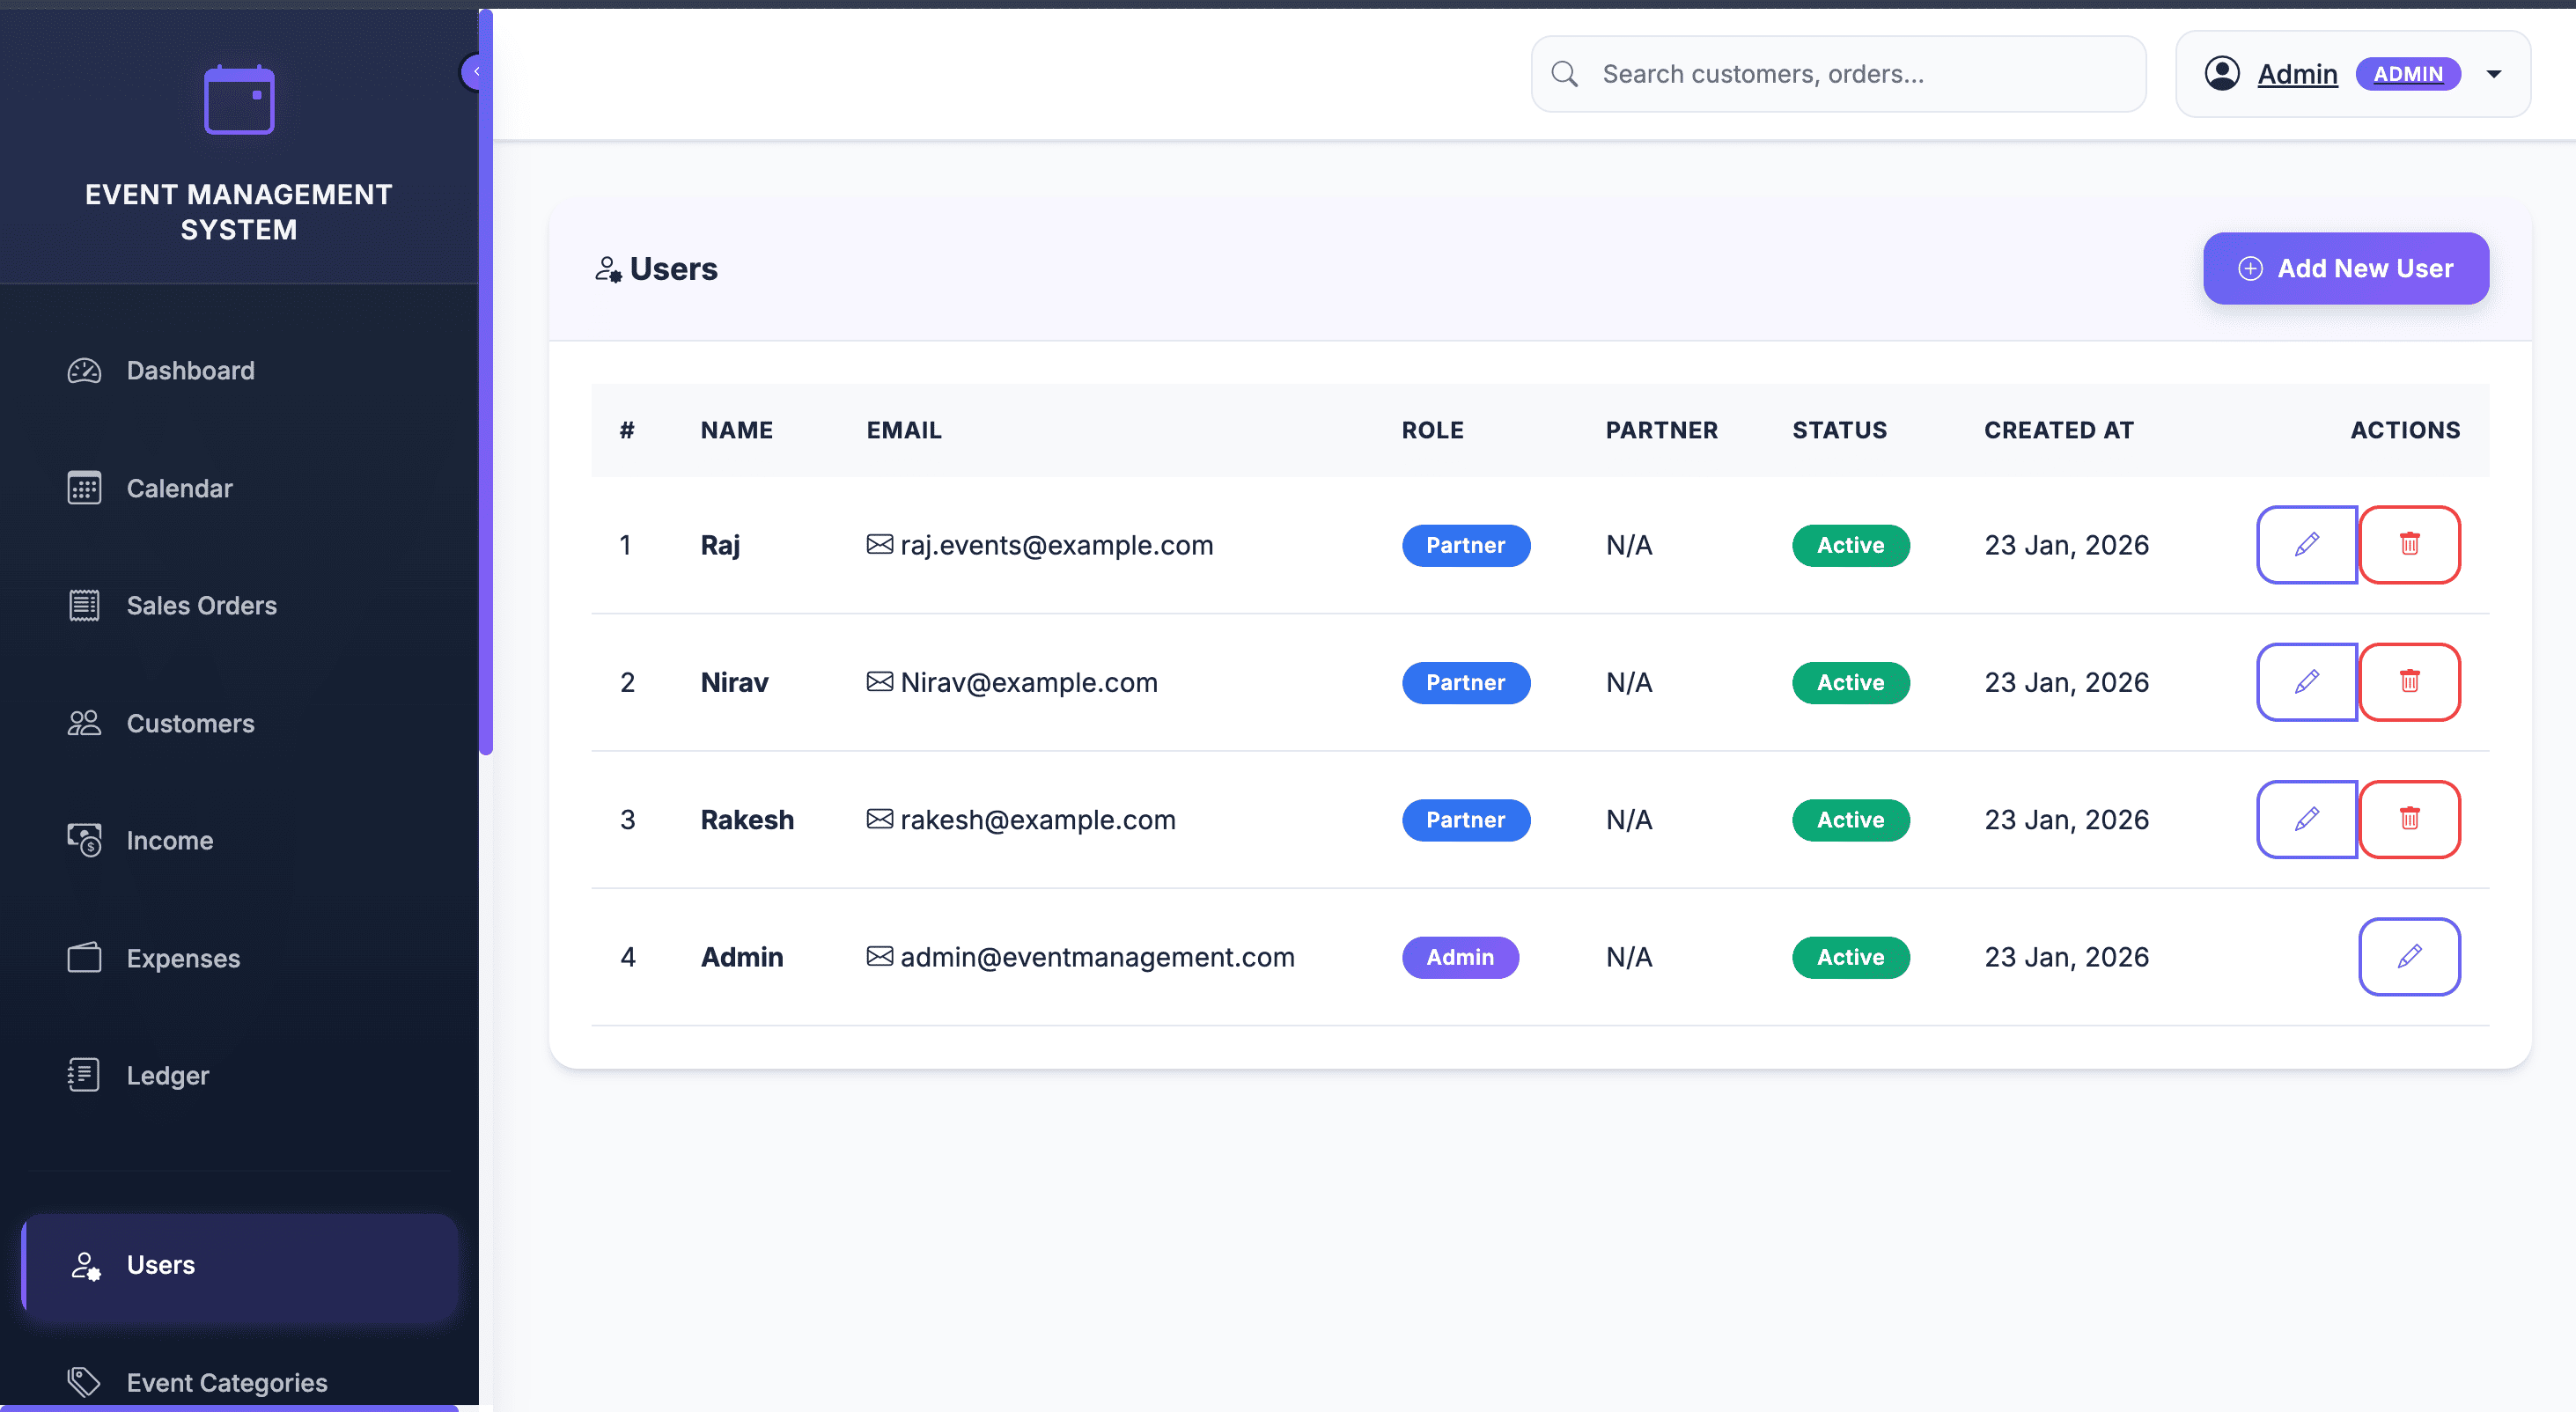Viewport: 2576px width, 1412px height.
Task: Click the Admin profile avatar icon
Action: coord(2221,74)
